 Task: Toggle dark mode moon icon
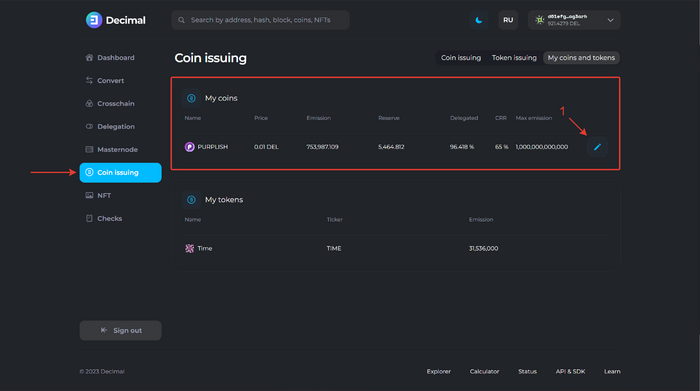pos(479,20)
